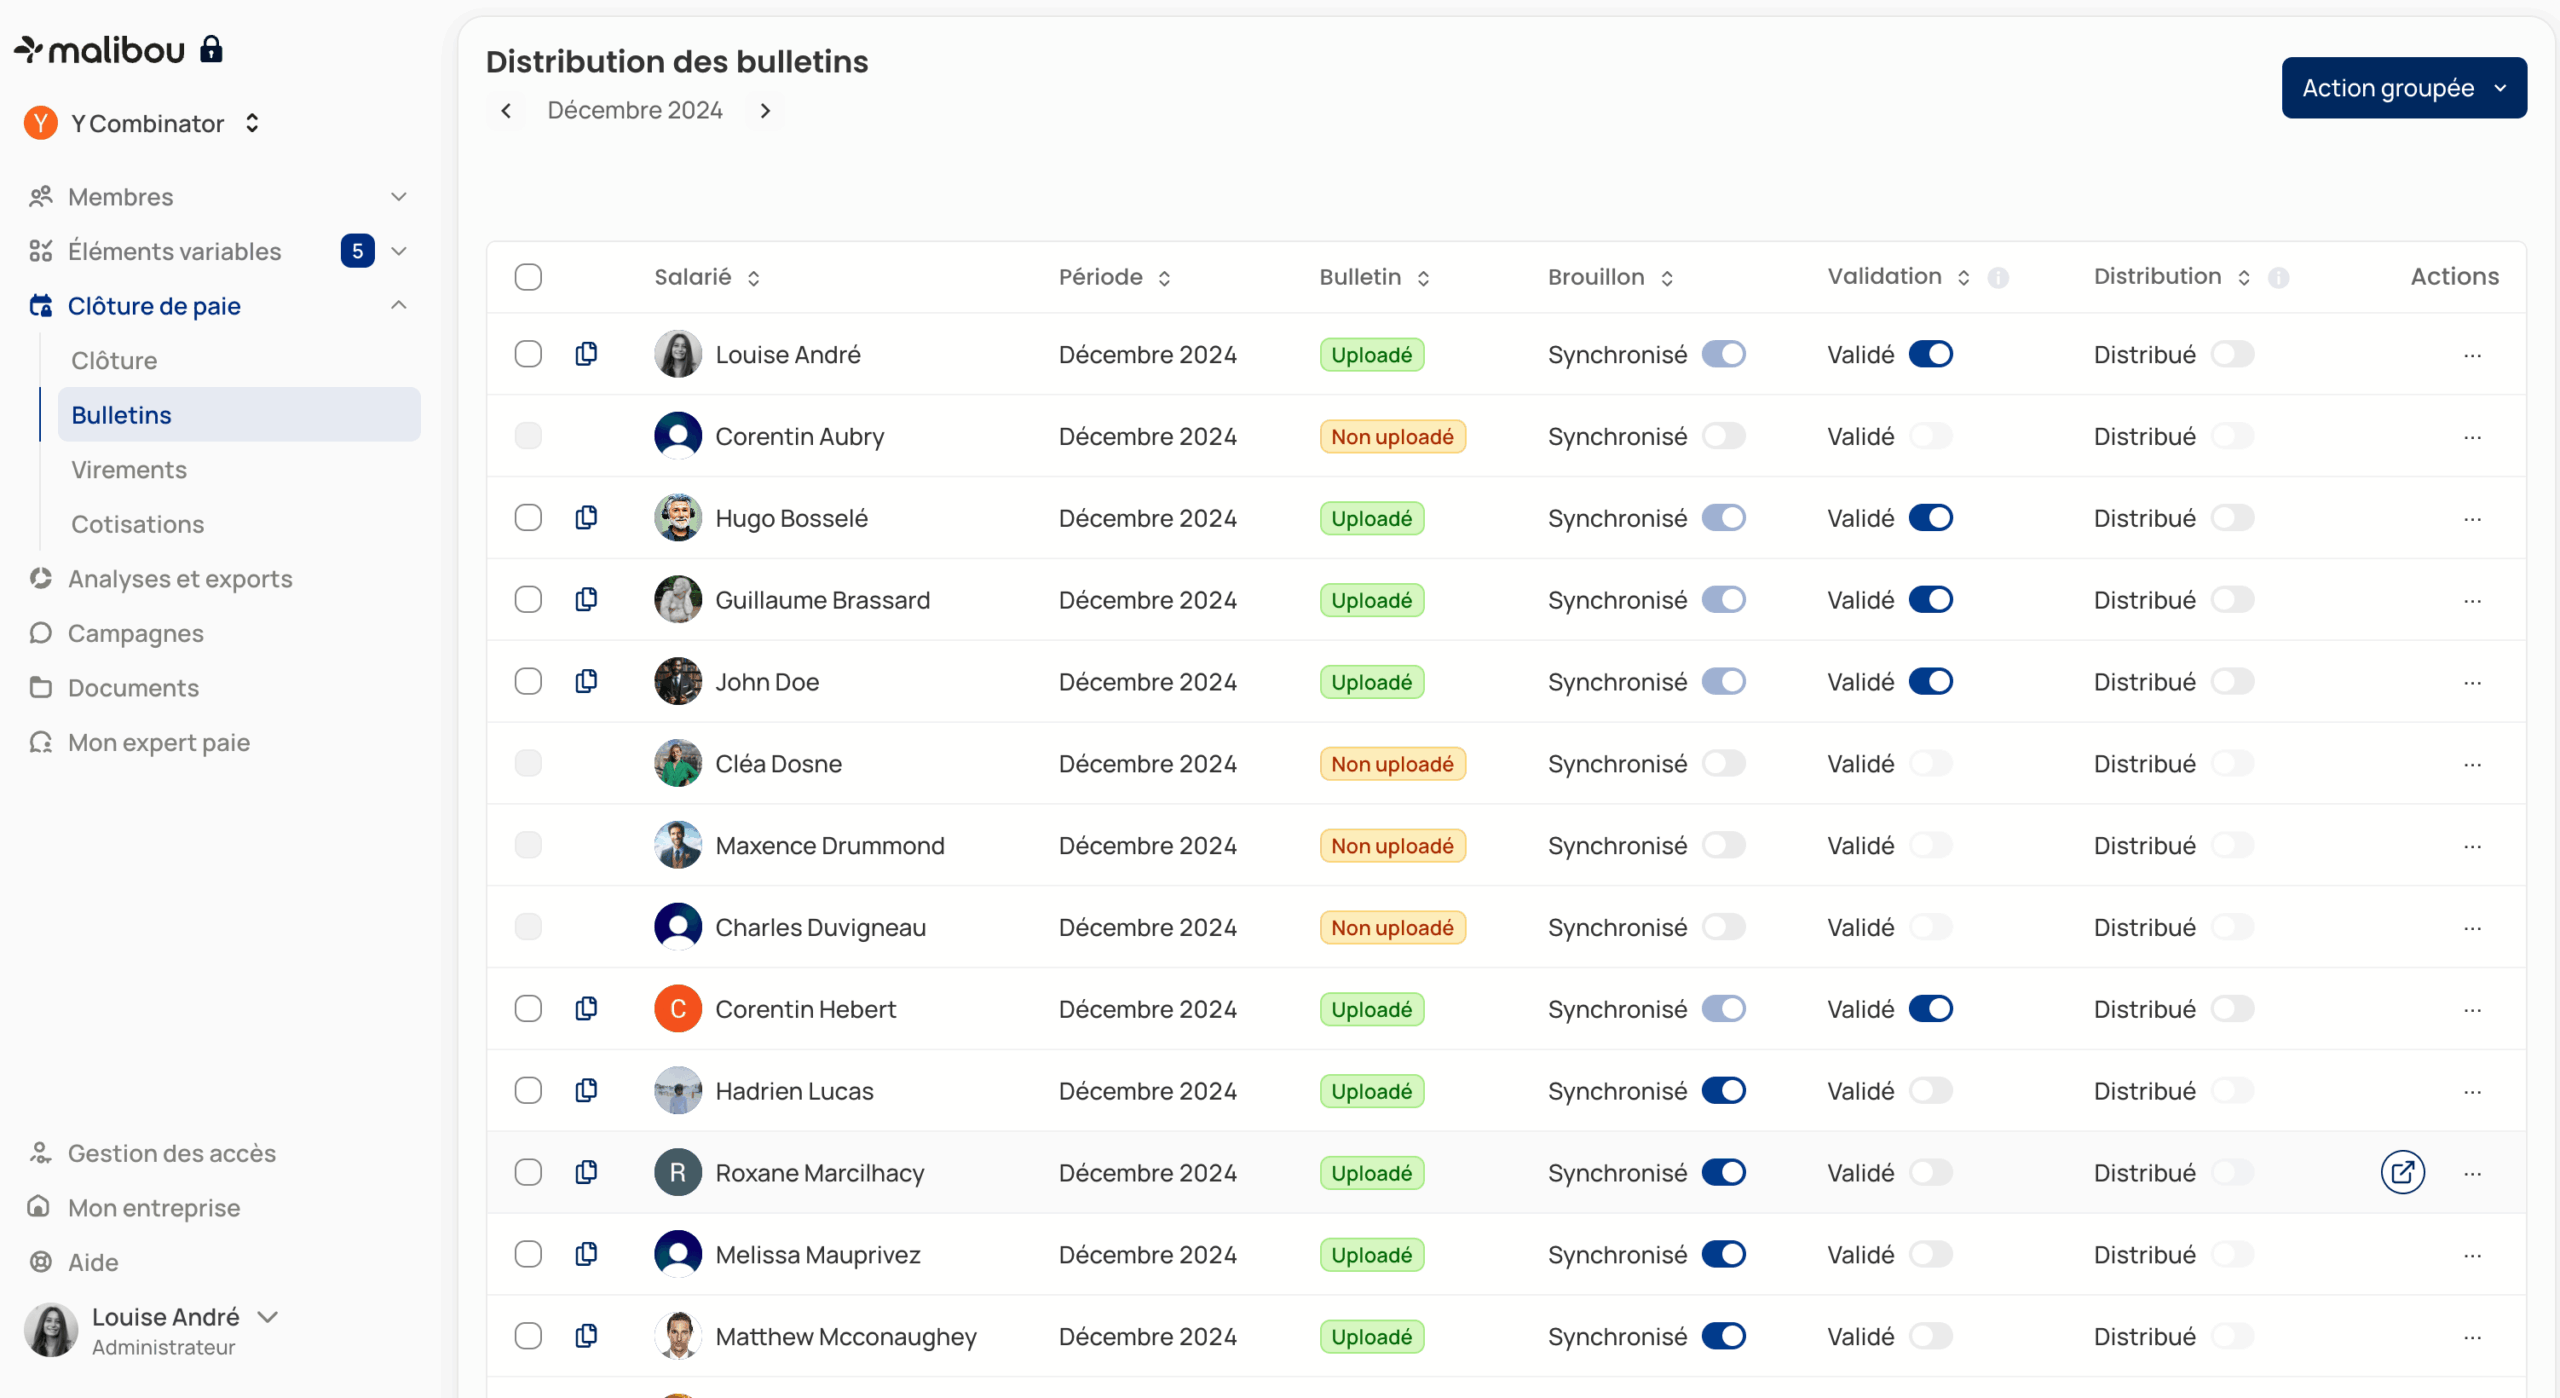The width and height of the screenshot is (2560, 1398).
Task: Tick the select-all checkbox in table header
Action: click(x=528, y=277)
